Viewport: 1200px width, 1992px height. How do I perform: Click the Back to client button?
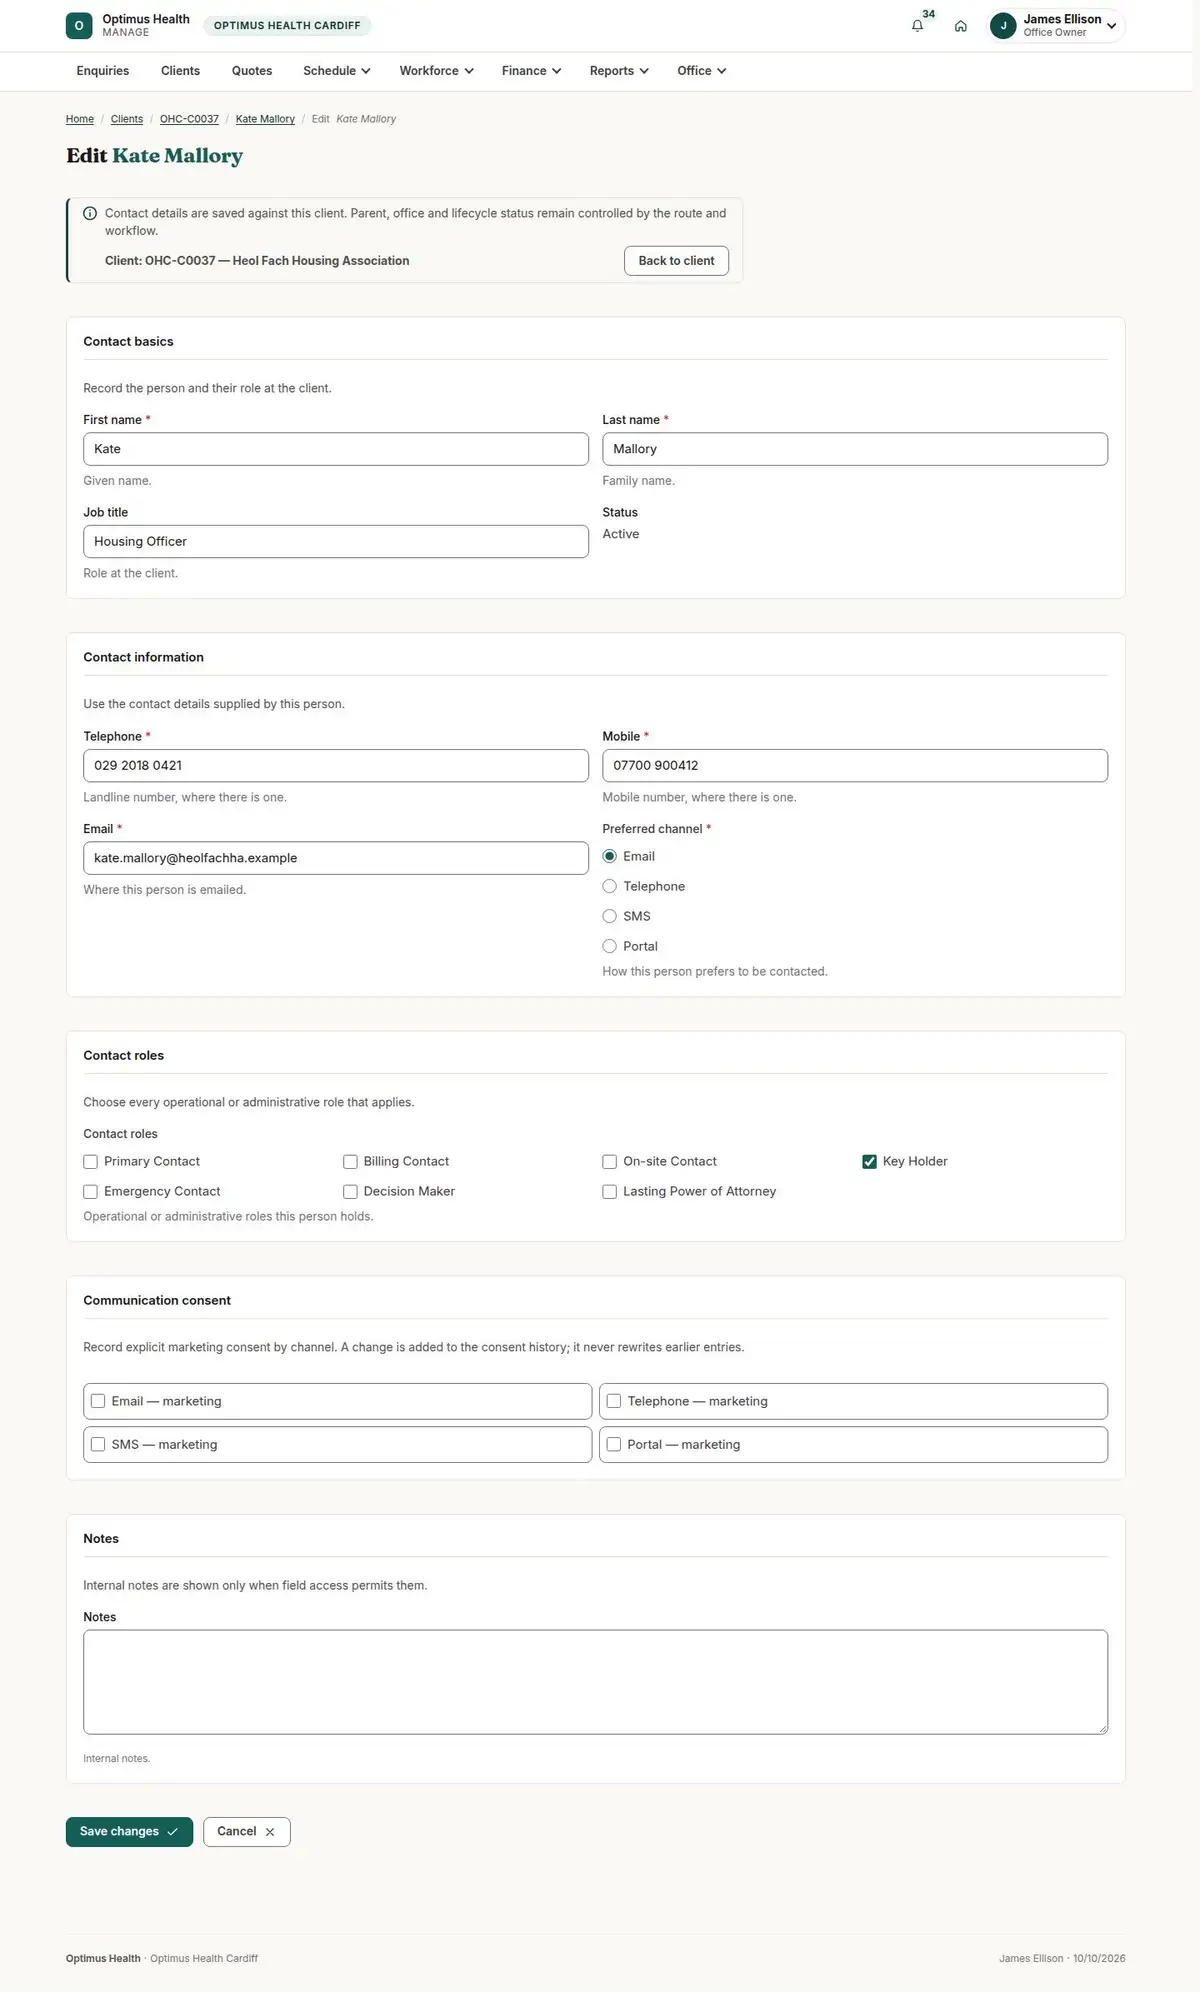pos(676,261)
